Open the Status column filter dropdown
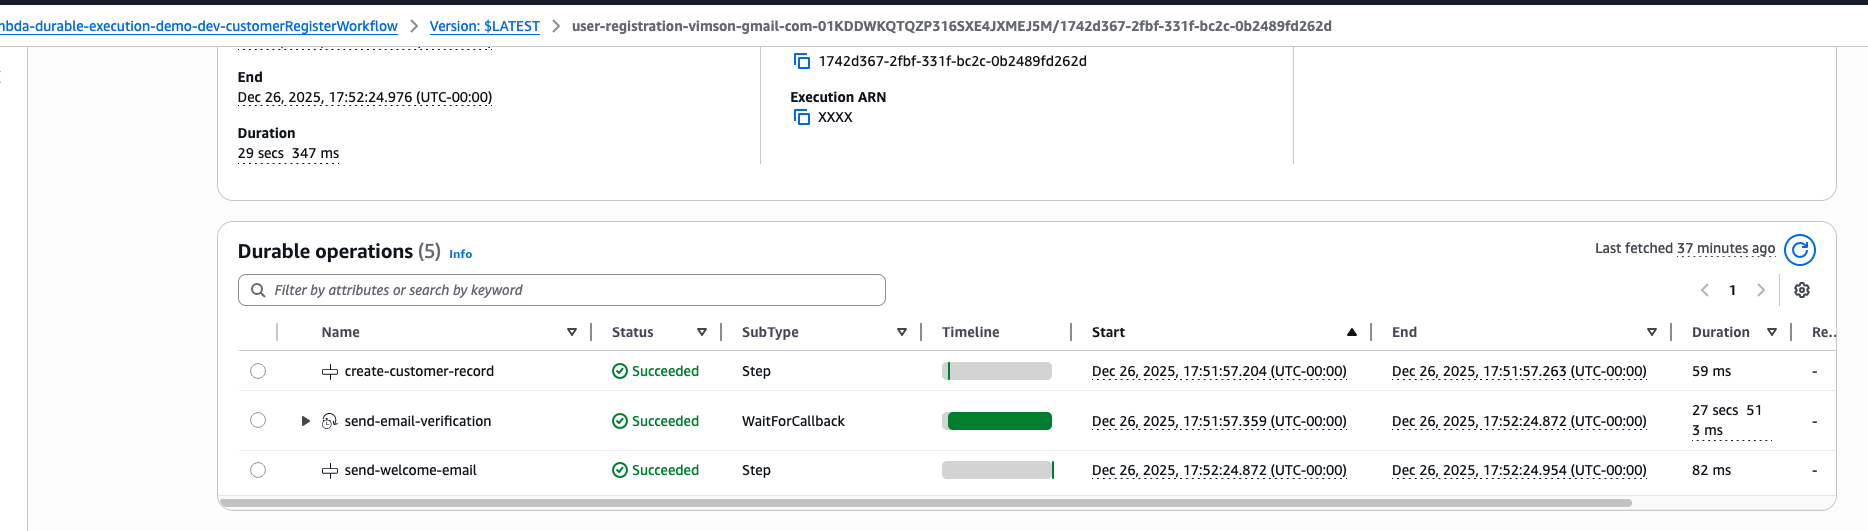1868x531 pixels. (x=702, y=332)
